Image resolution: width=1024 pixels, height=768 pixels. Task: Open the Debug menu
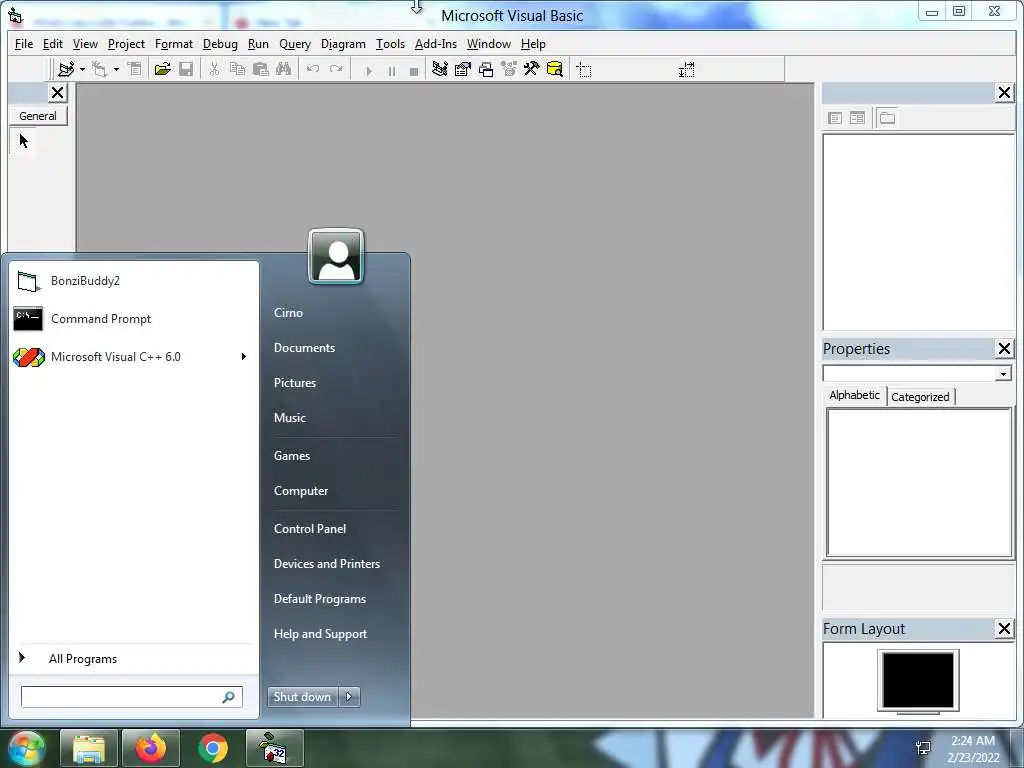(x=220, y=44)
